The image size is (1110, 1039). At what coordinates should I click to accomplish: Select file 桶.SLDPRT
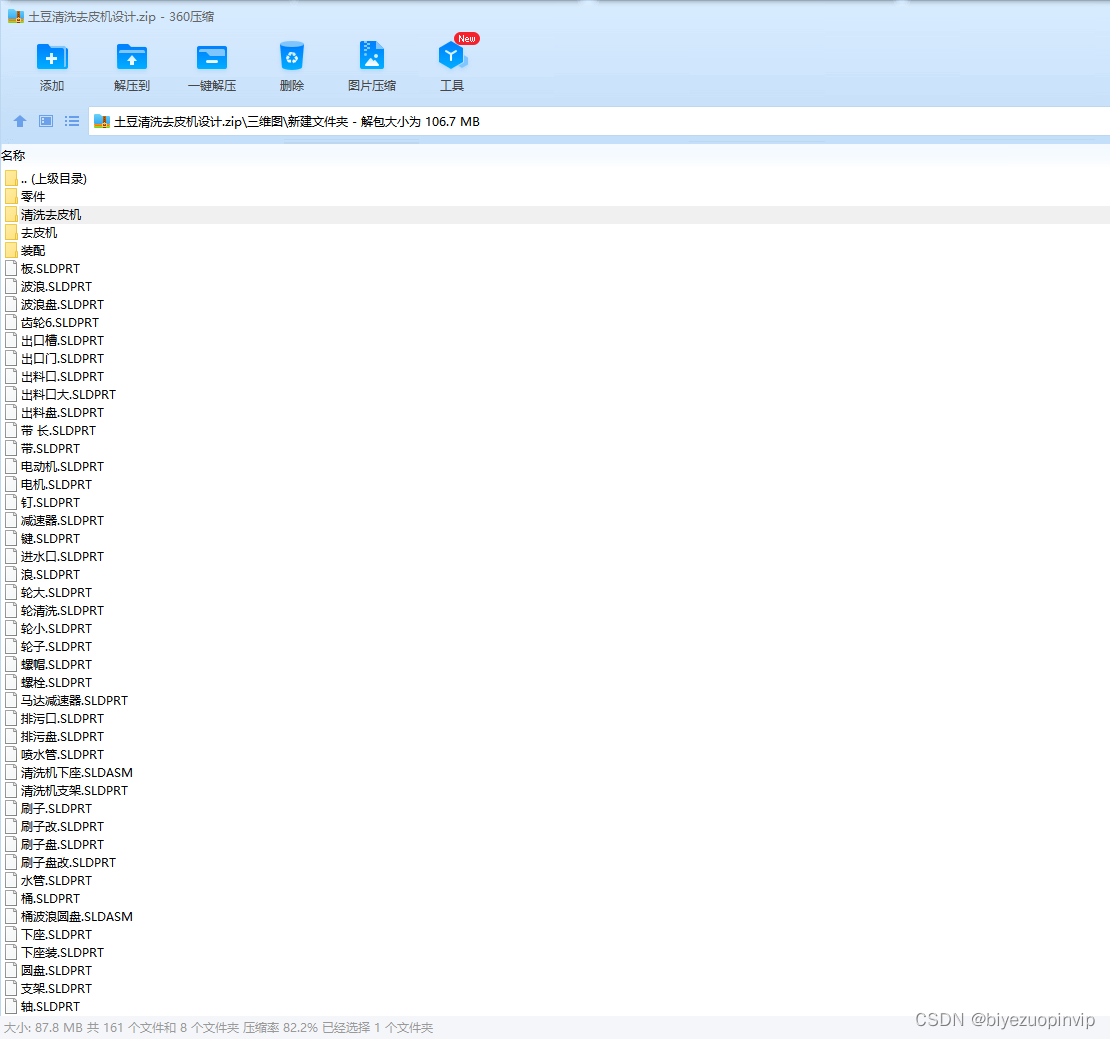point(50,899)
